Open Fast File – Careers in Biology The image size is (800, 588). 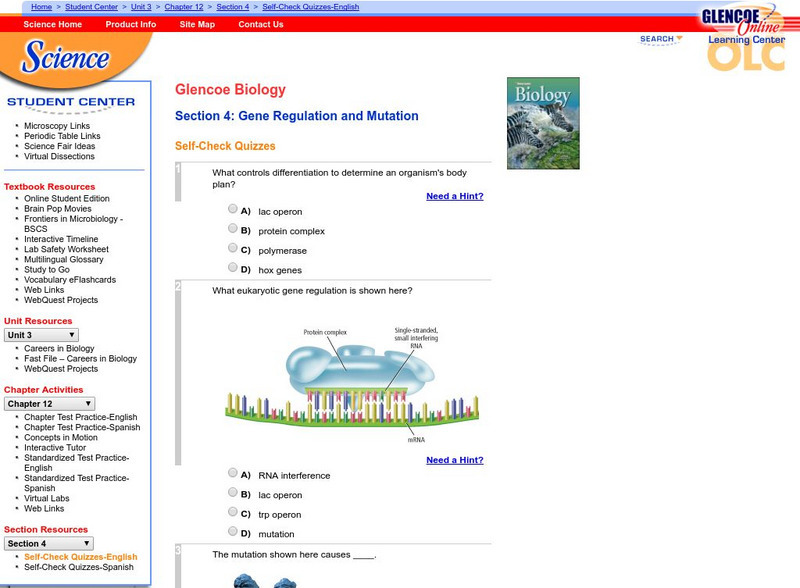pyautogui.click(x=81, y=358)
